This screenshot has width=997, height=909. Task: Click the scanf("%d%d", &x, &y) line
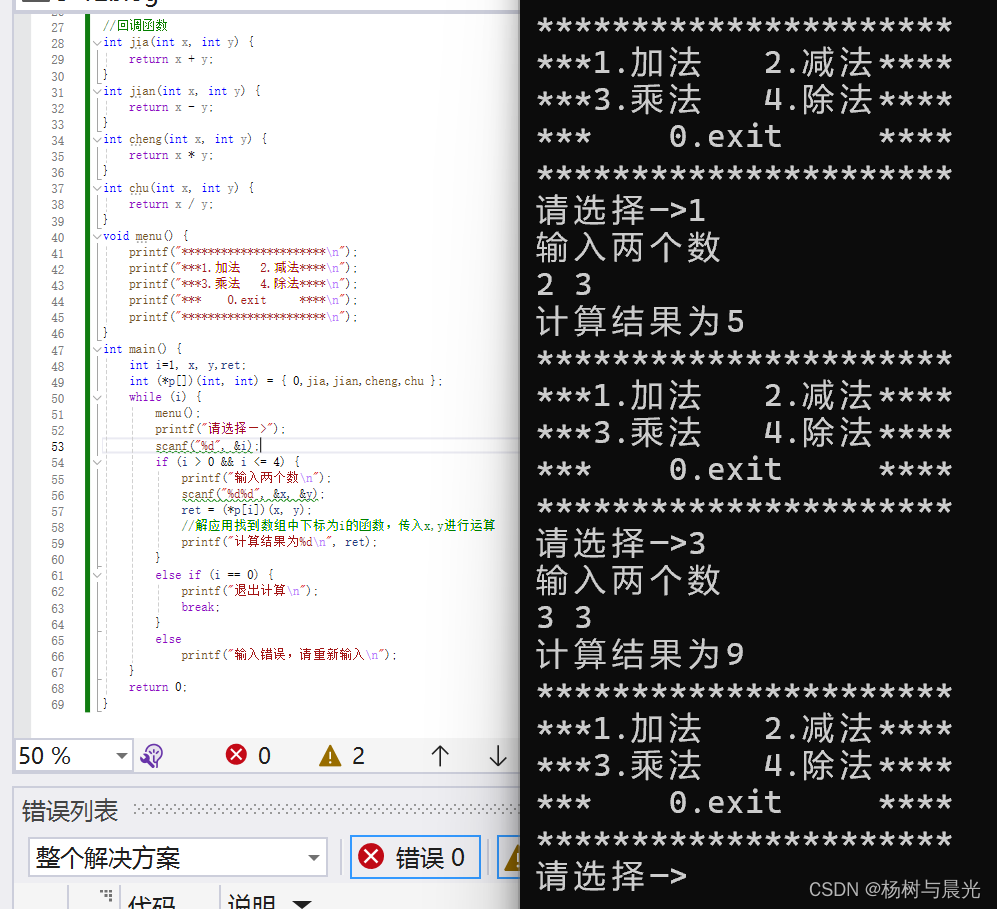coord(253,495)
